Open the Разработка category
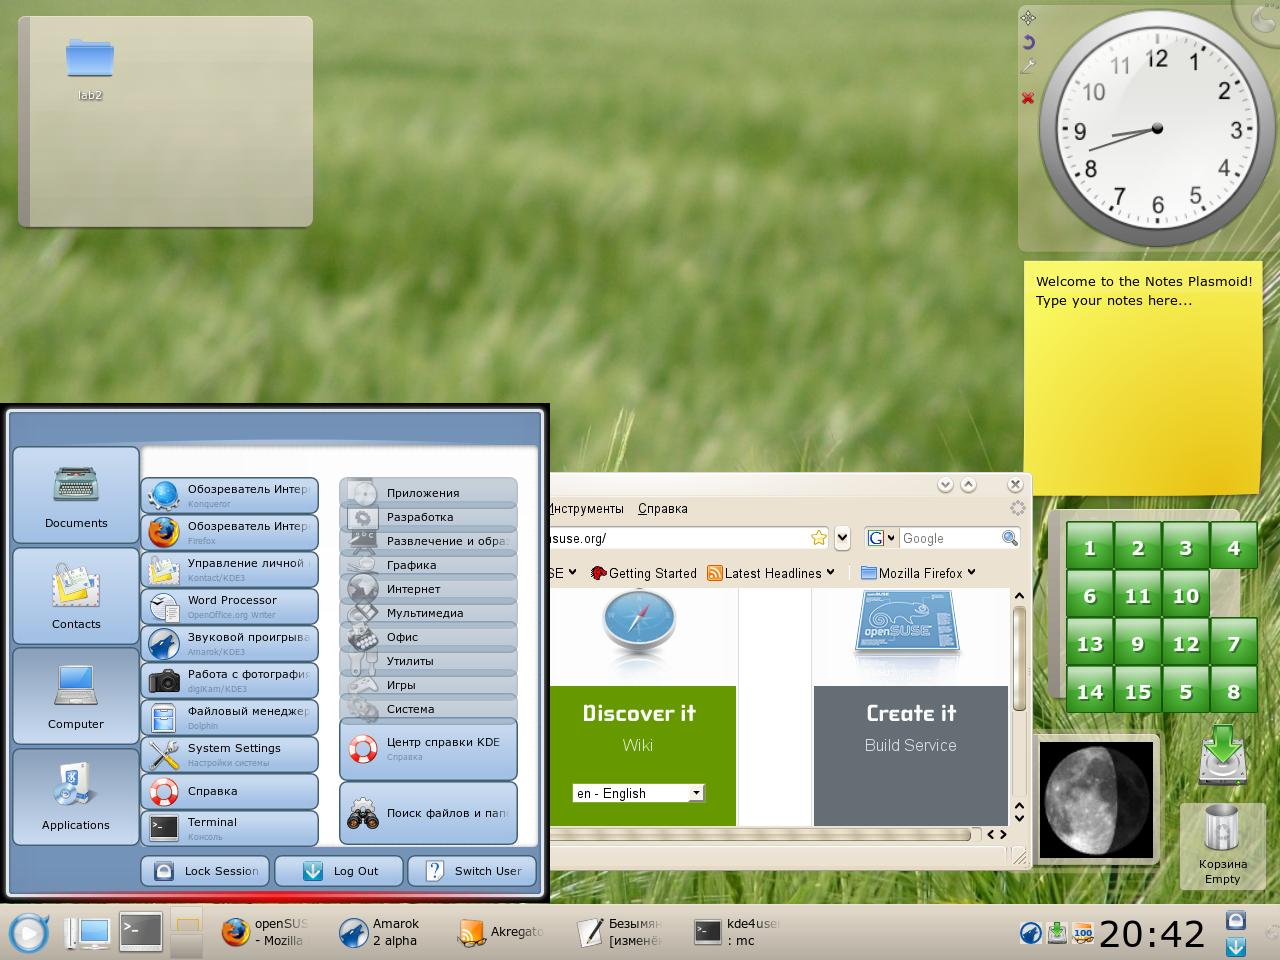 pyautogui.click(x=428, y=517)
